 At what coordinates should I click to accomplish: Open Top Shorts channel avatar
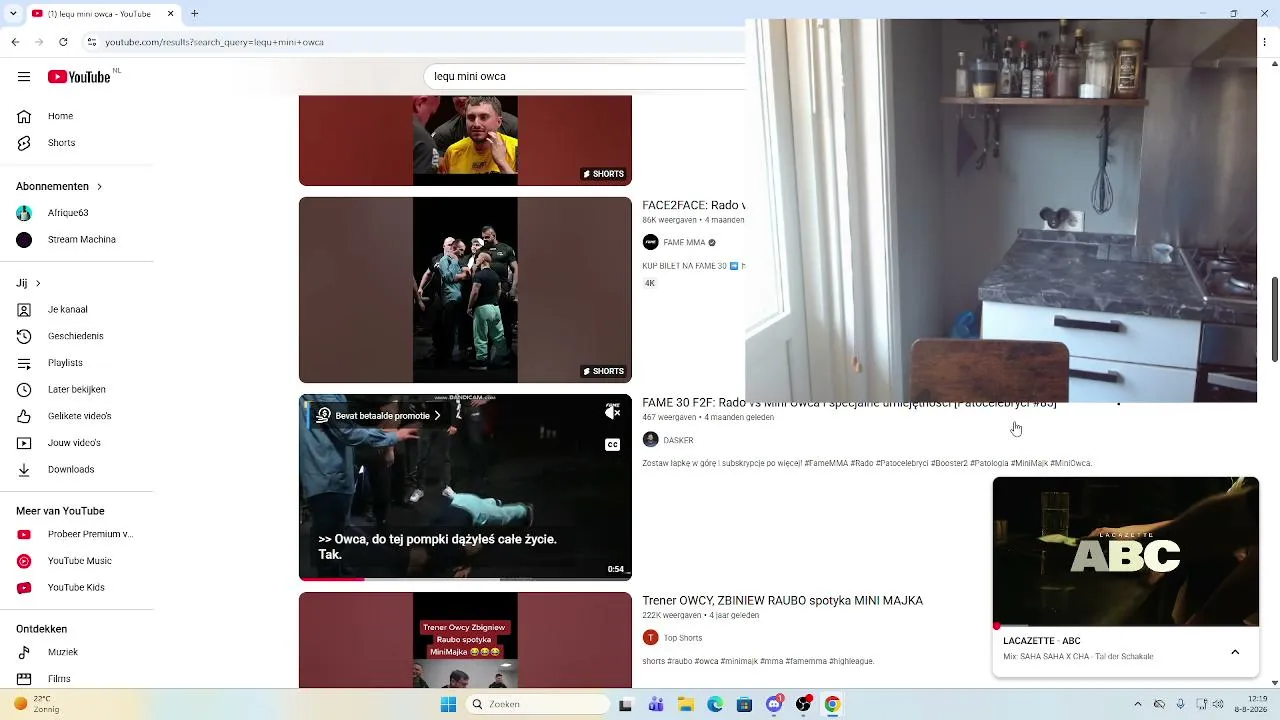pos(650,638)
